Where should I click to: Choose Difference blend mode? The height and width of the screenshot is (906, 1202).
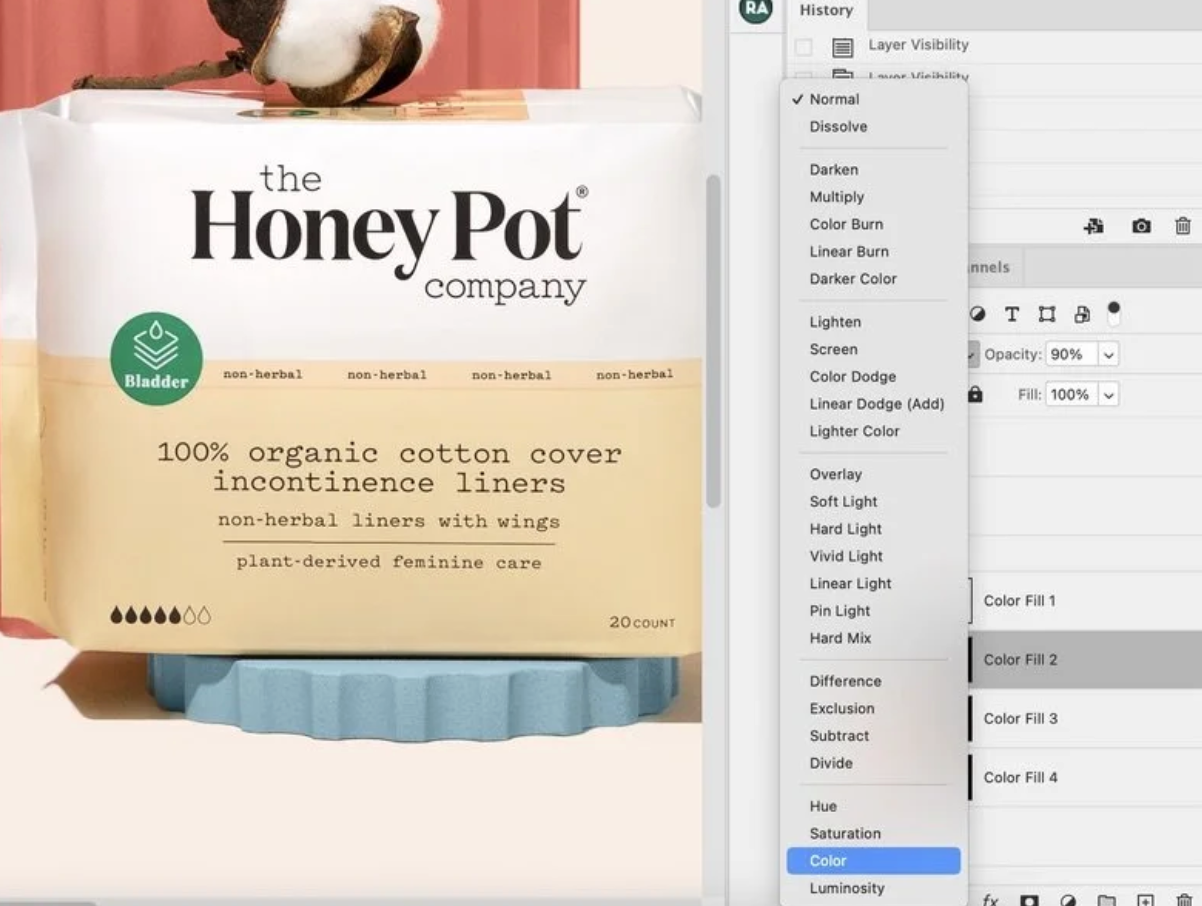873,681
